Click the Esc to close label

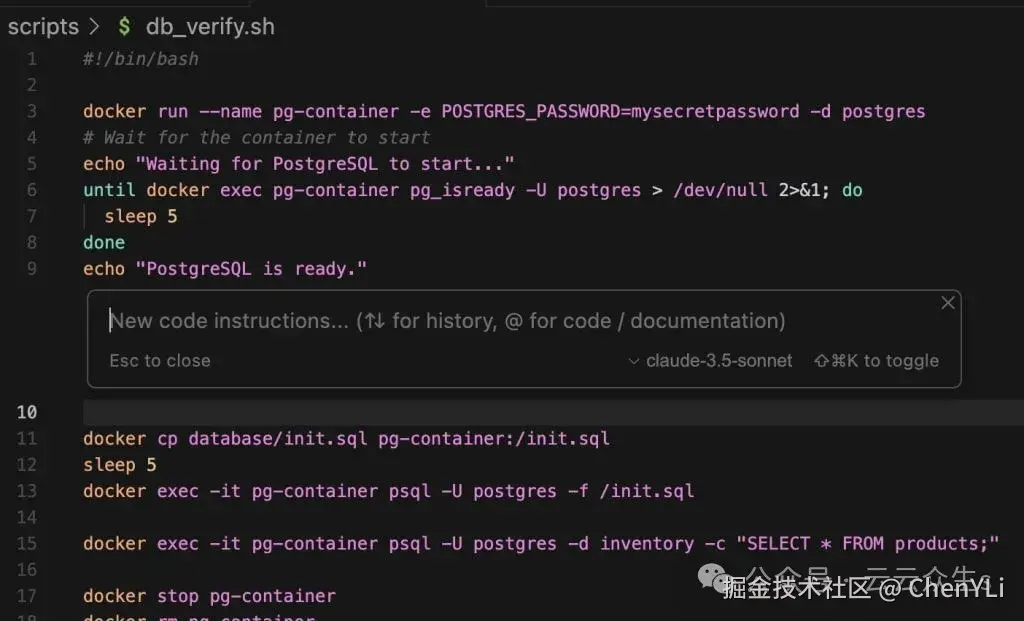tap(159, 360)
